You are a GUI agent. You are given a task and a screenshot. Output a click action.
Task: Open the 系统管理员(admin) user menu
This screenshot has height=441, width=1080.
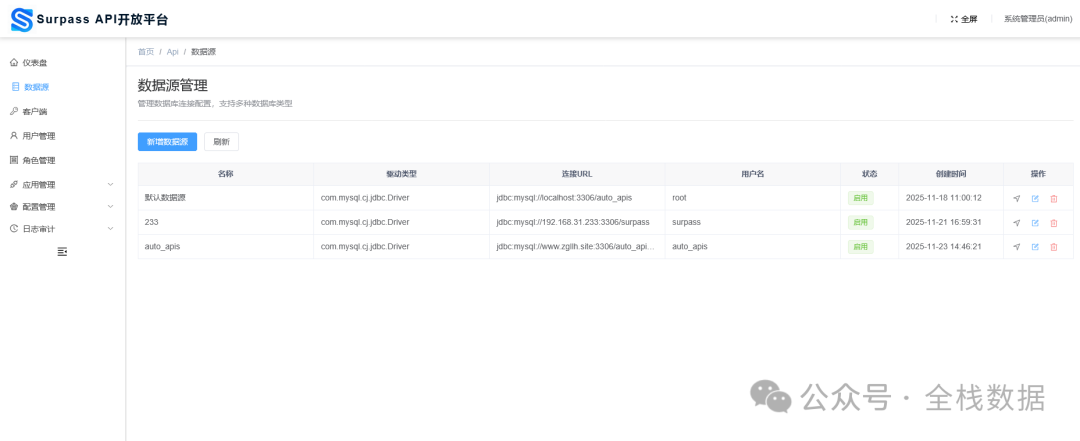pyautogui.click(x=1037, y=19)
